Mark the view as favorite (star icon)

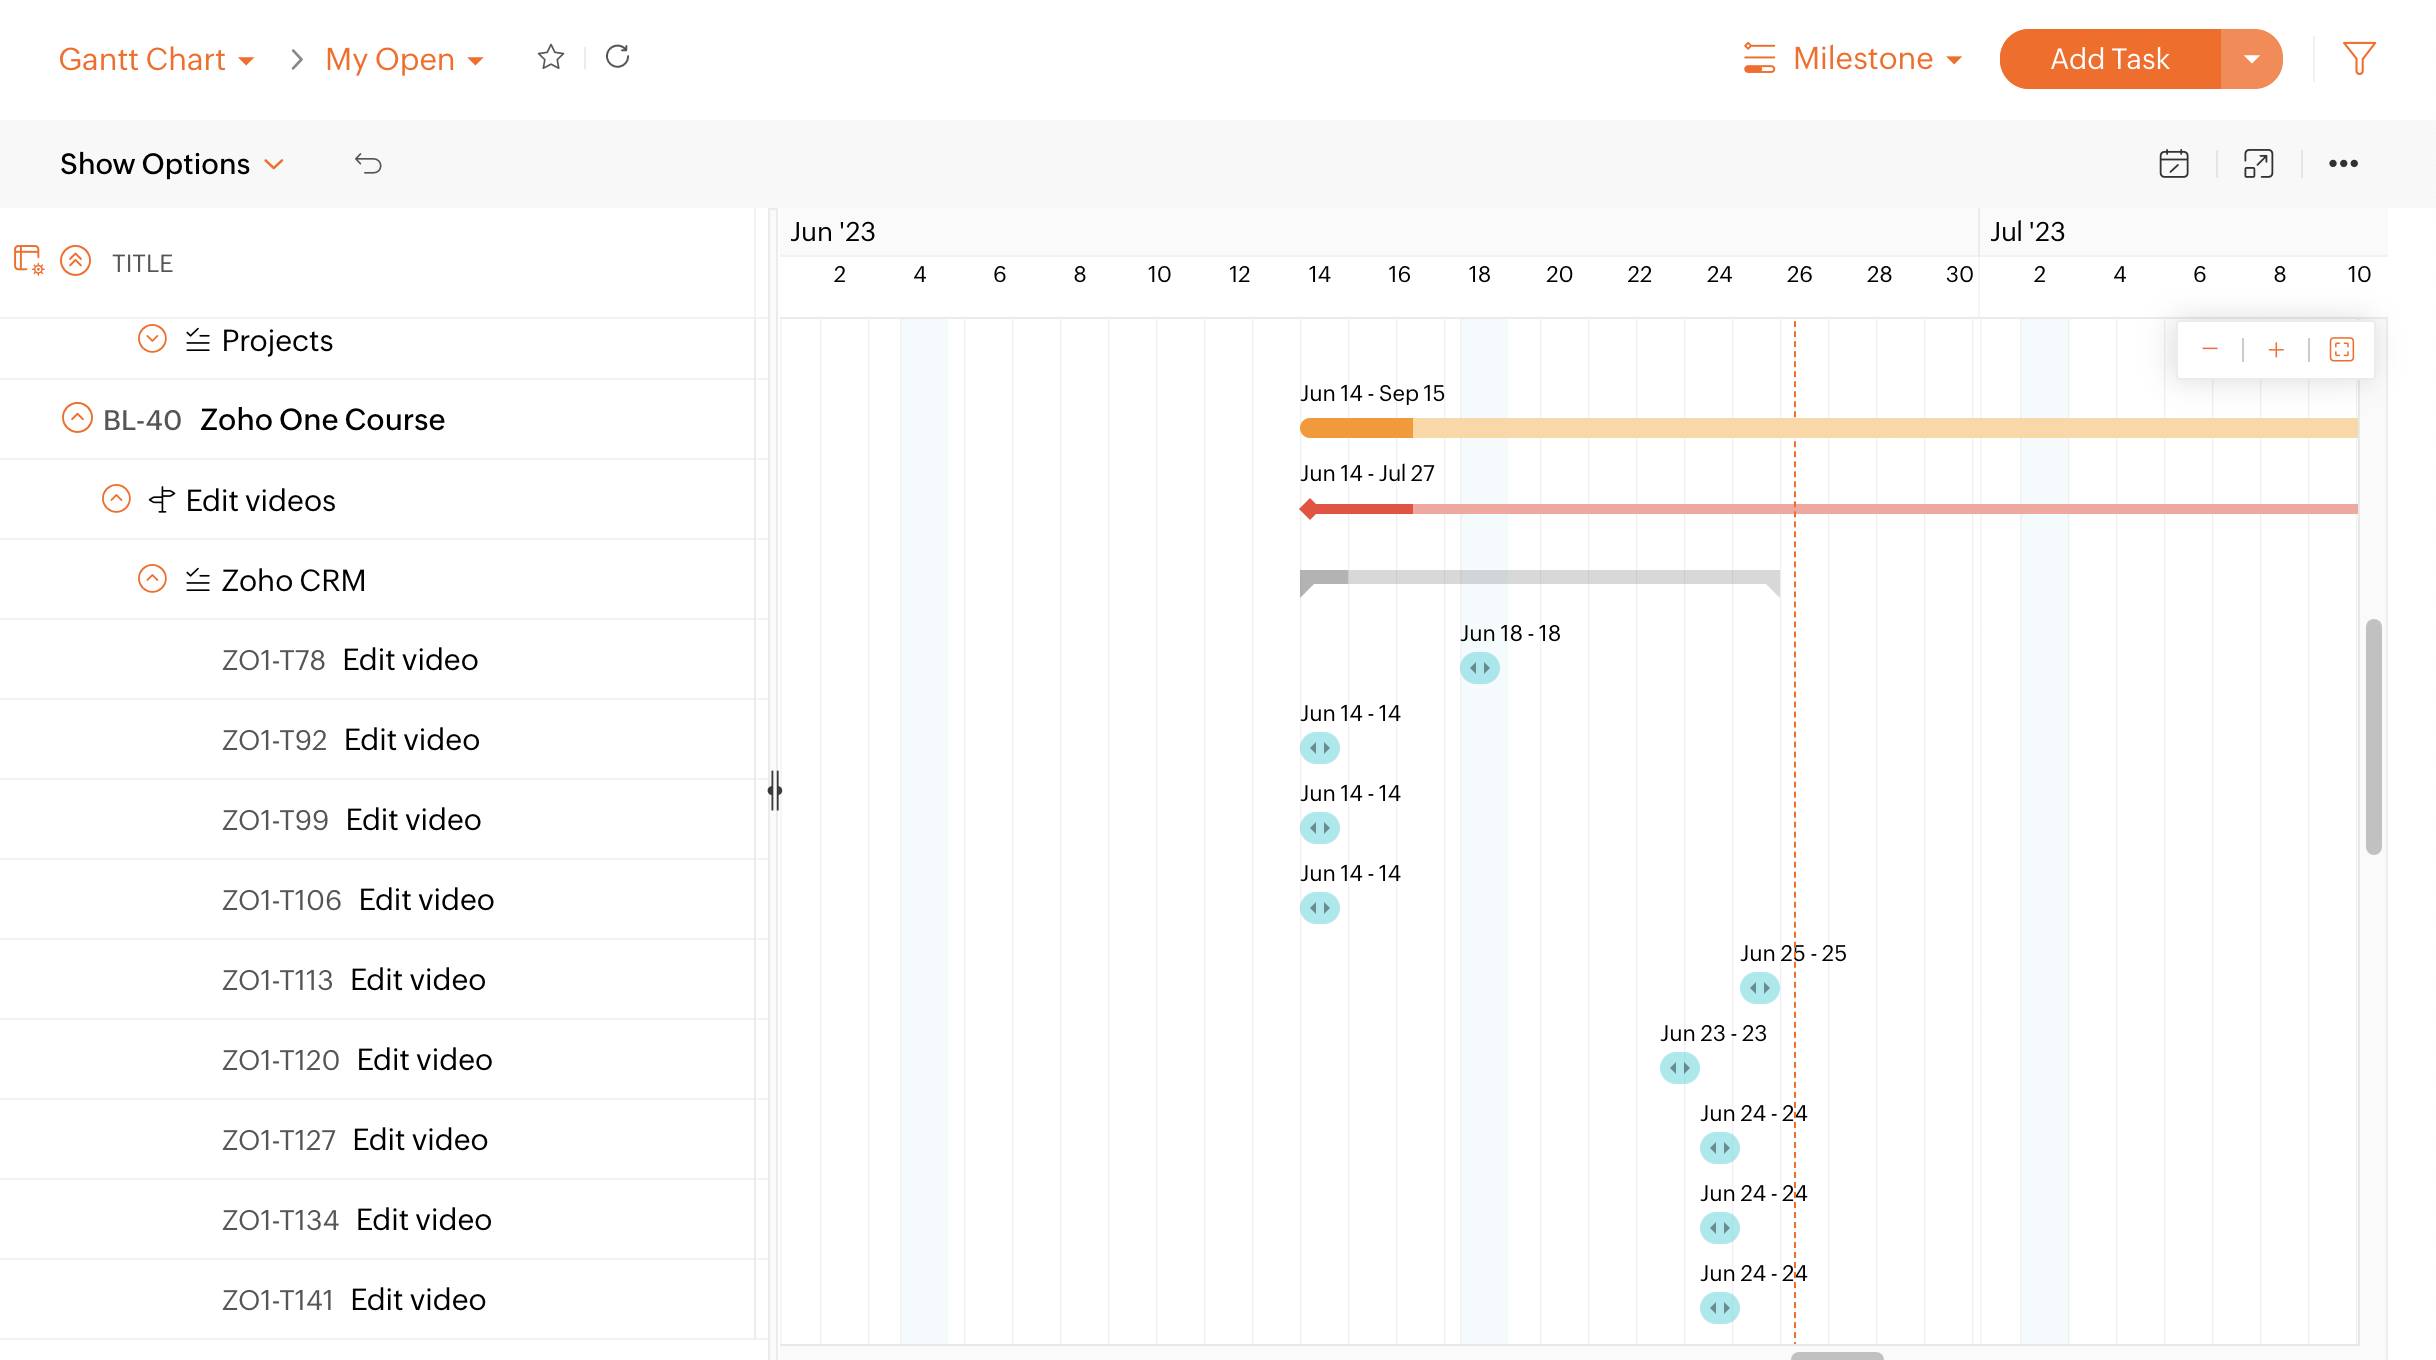550,57
